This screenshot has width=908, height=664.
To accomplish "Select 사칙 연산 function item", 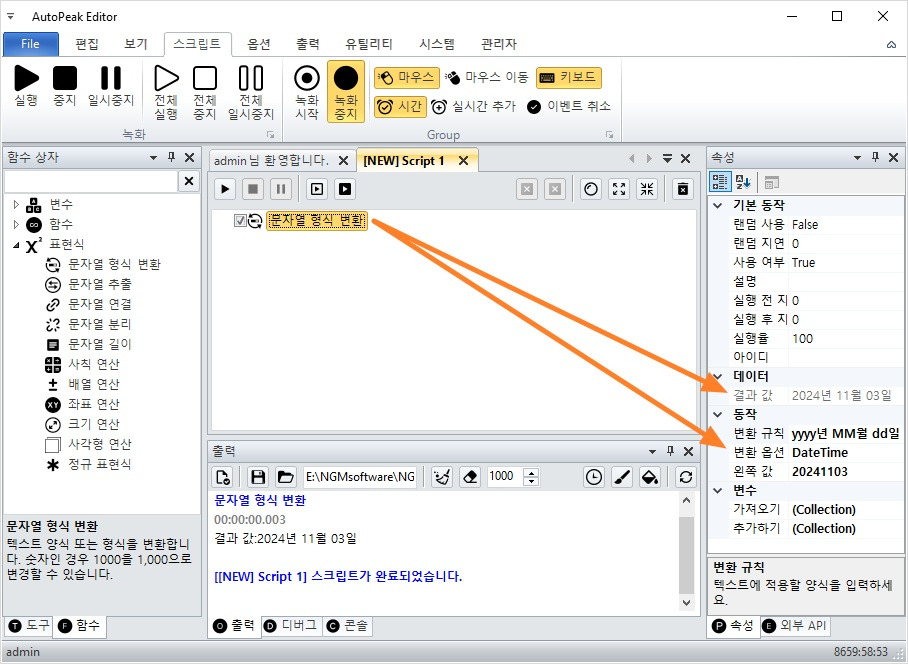I will [x=94, y=364].
